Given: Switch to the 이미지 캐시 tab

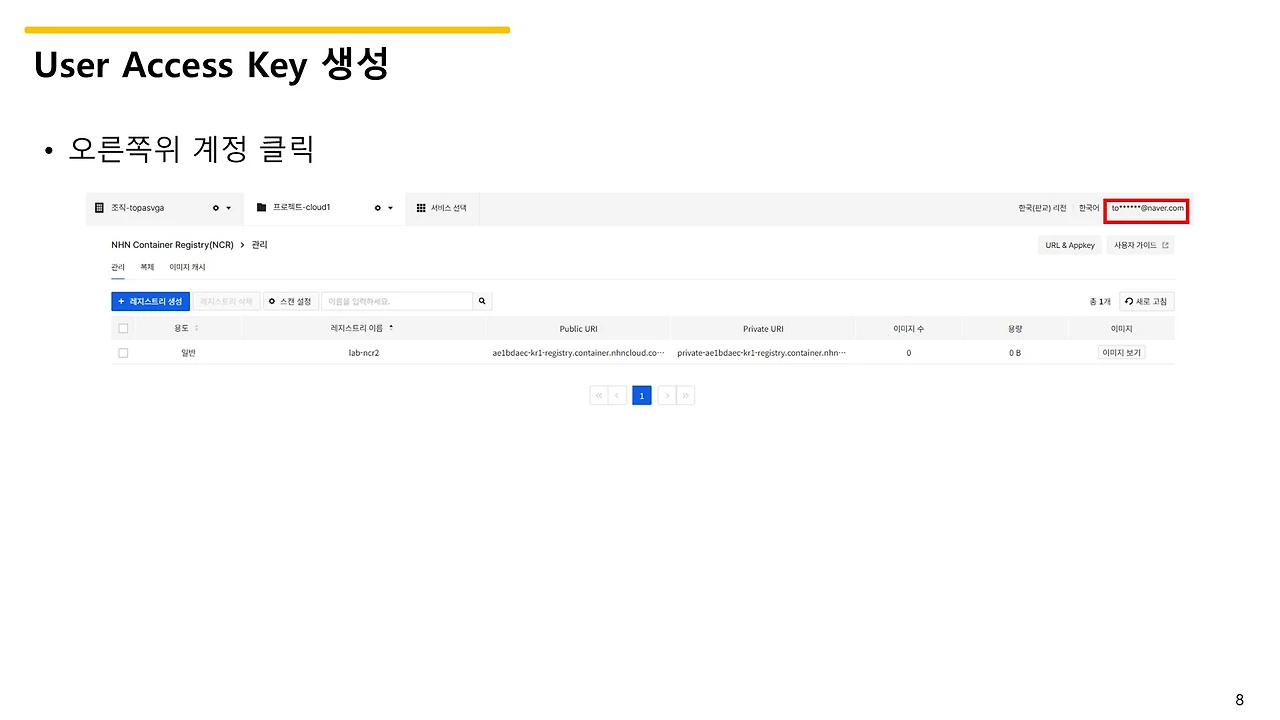Looking at the screenshot, I should point(187,267).
